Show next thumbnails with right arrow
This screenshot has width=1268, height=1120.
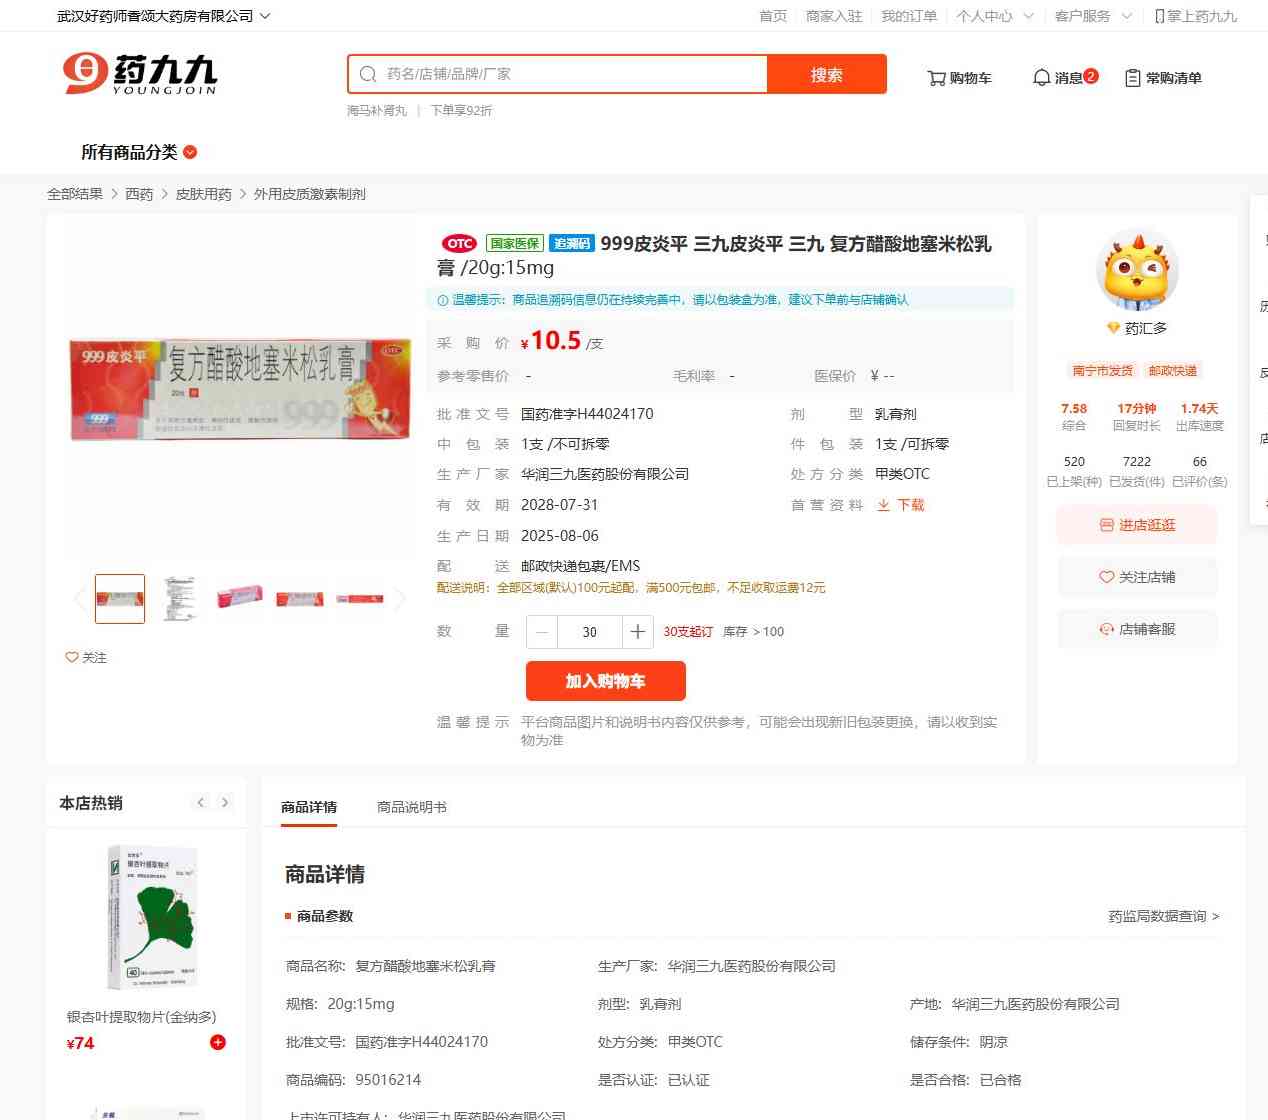pos(400,599)
